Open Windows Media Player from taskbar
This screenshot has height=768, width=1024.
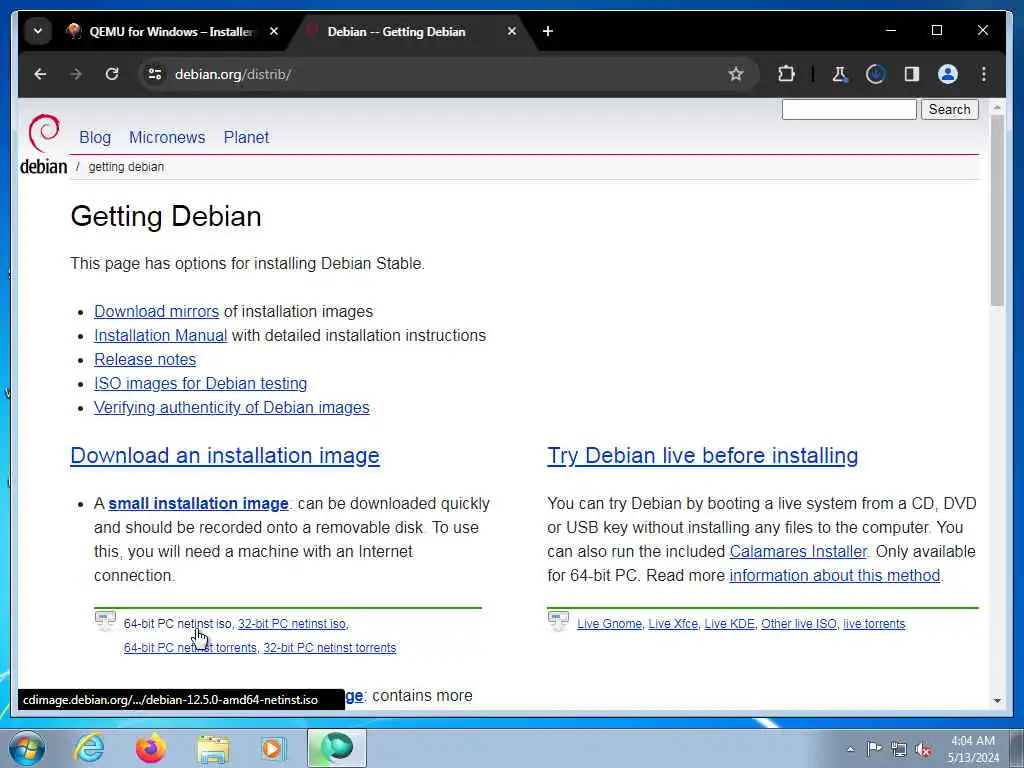pyautogui.click(x=273, y=748)
